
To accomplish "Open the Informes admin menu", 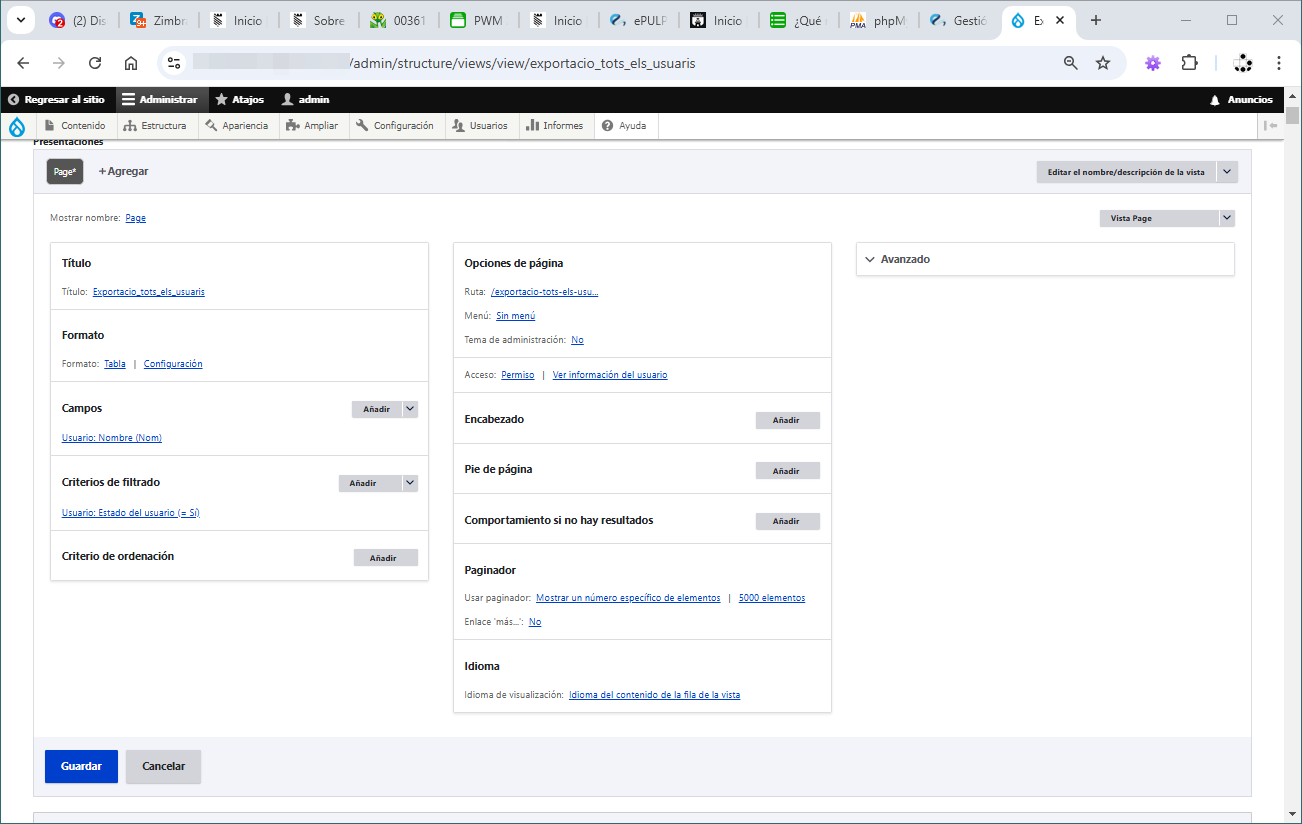I will [x=555, y=126].
